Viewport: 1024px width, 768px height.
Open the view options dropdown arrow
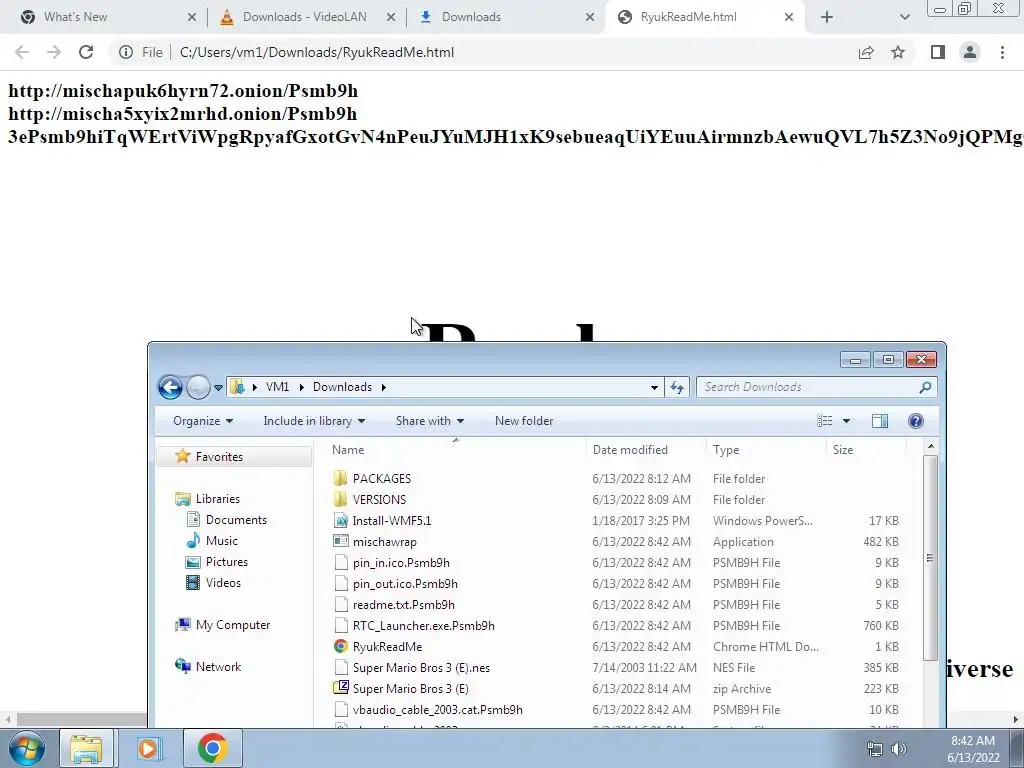coord(846,421)
